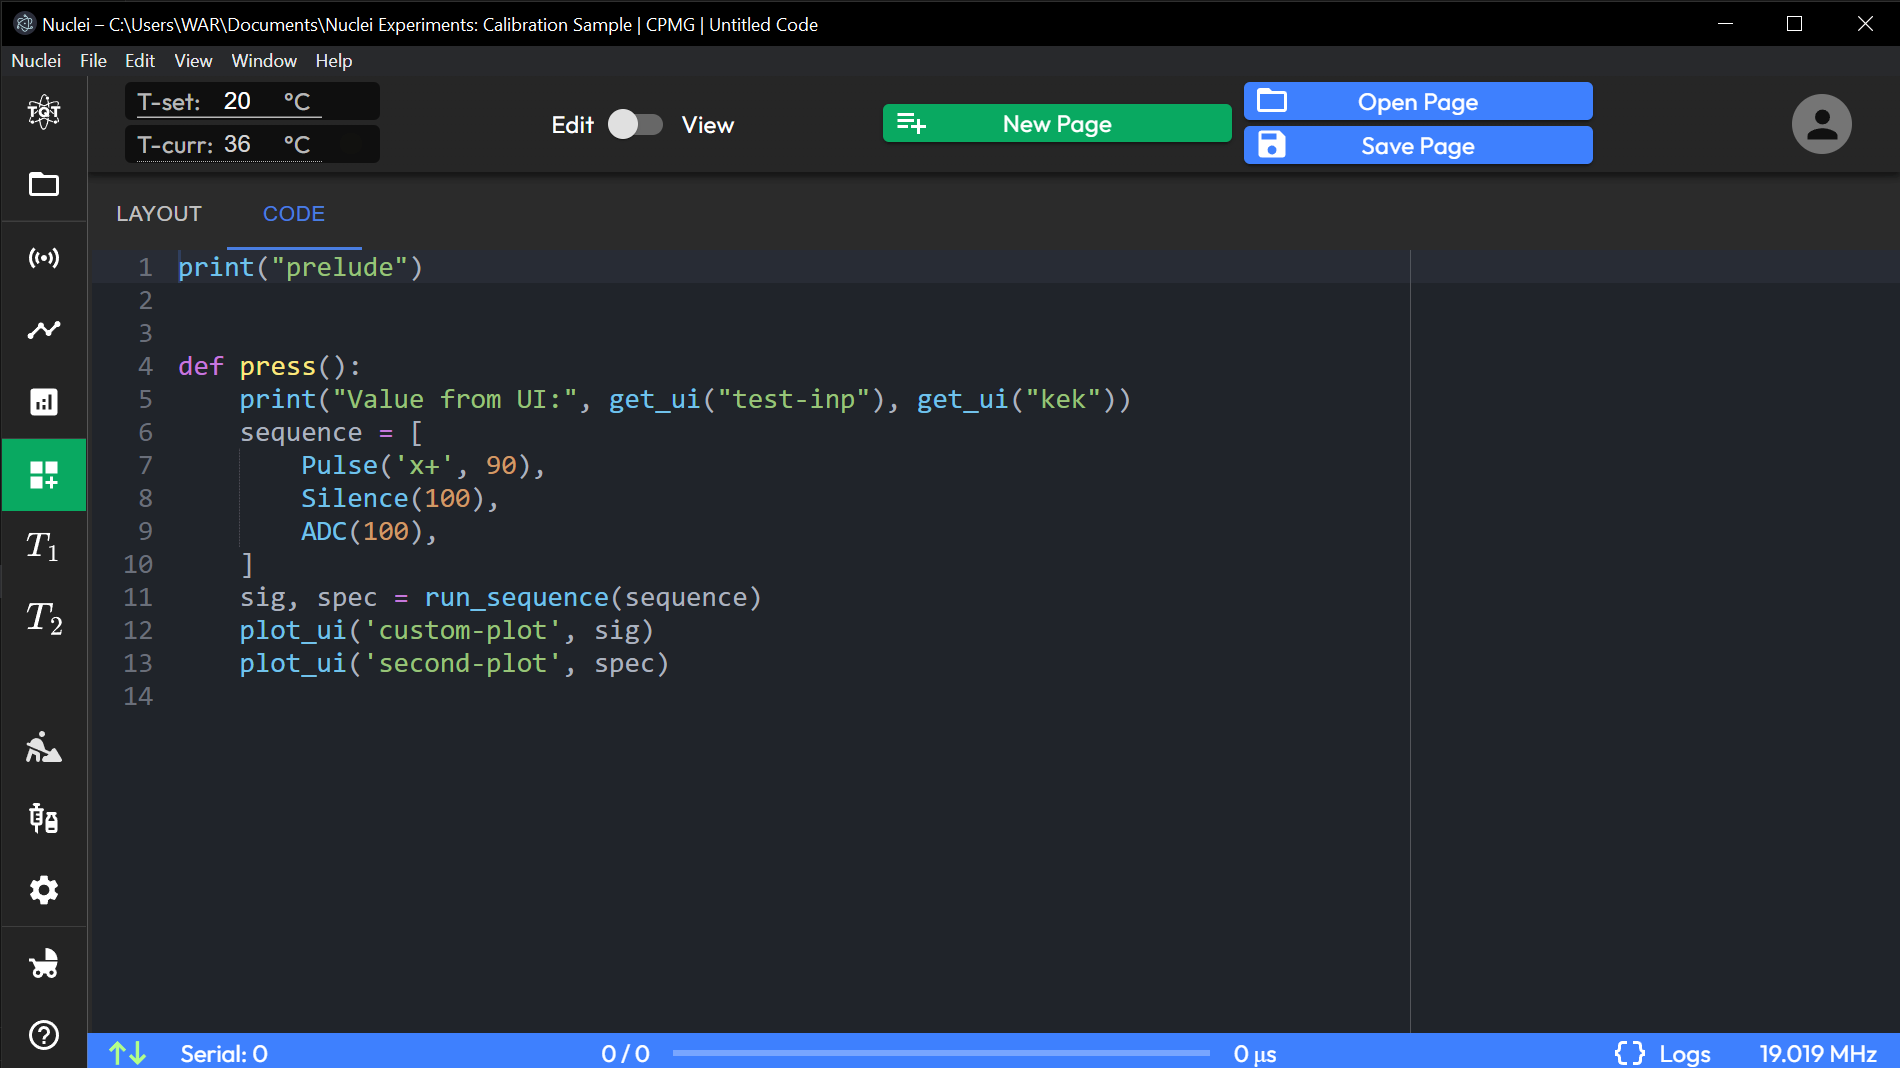Click the View label beside the switch

[x=708, y=125]
